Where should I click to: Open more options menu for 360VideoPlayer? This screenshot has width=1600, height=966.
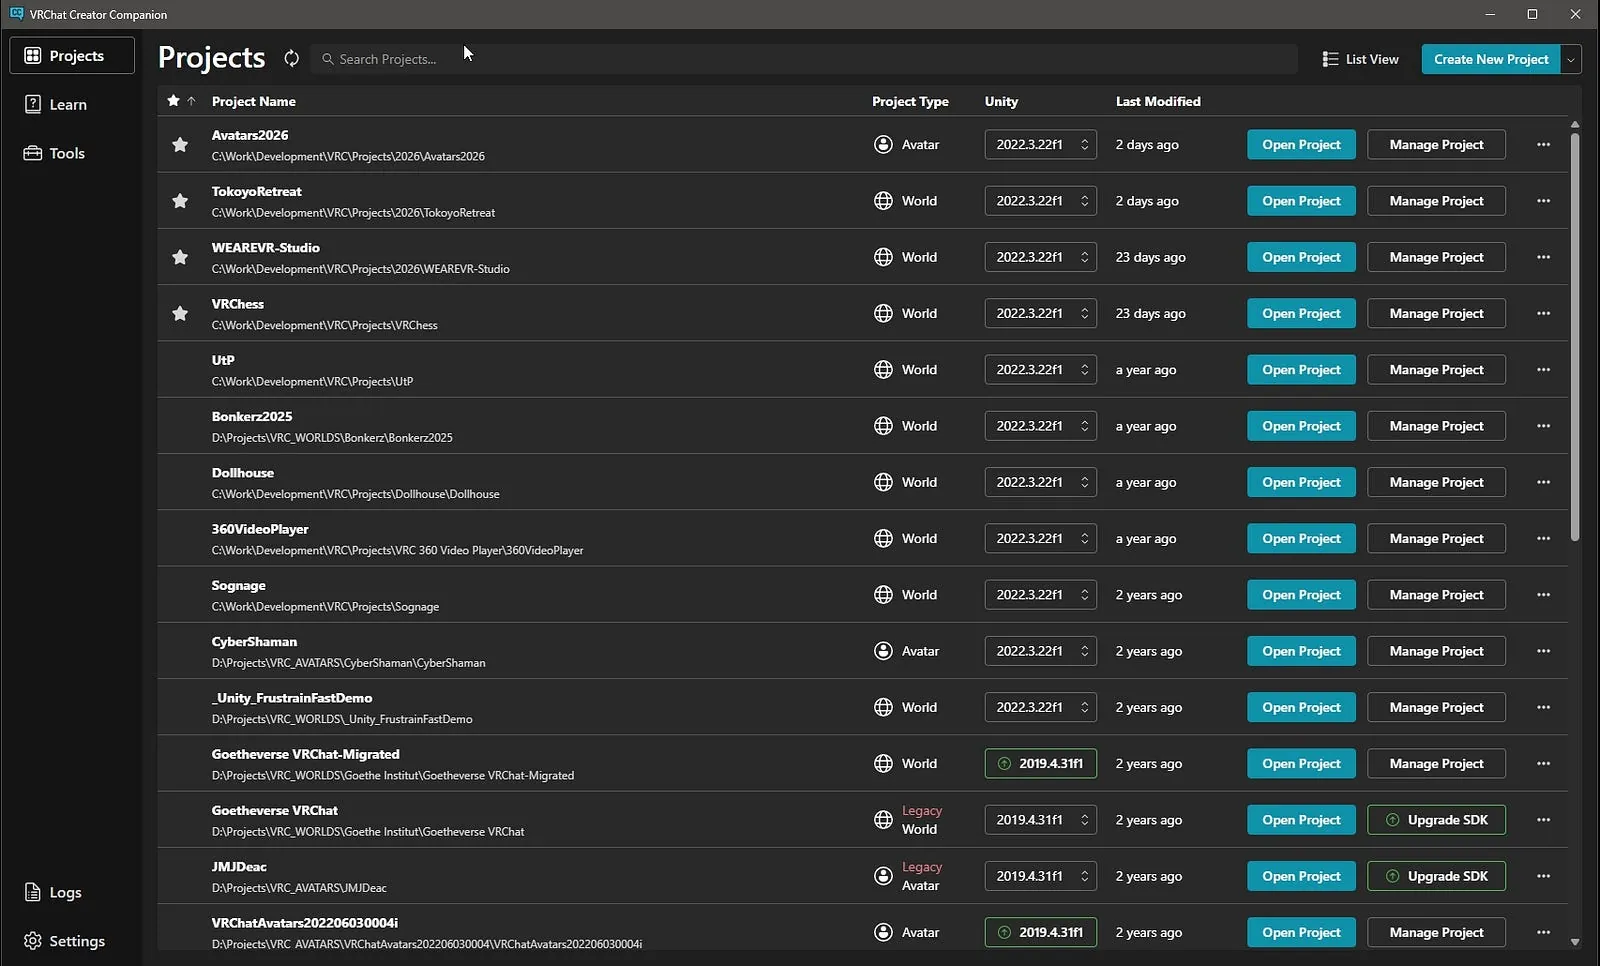tap(1543, 539)
